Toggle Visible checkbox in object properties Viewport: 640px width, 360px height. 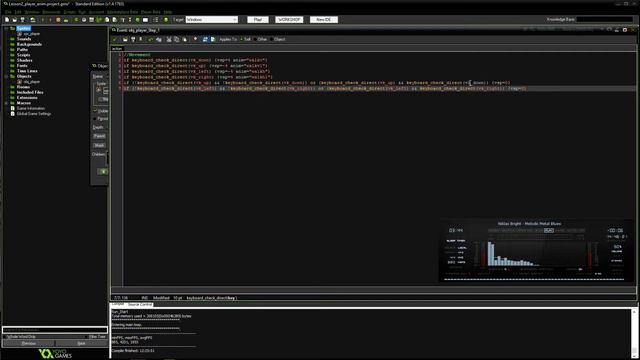(95, 111)
